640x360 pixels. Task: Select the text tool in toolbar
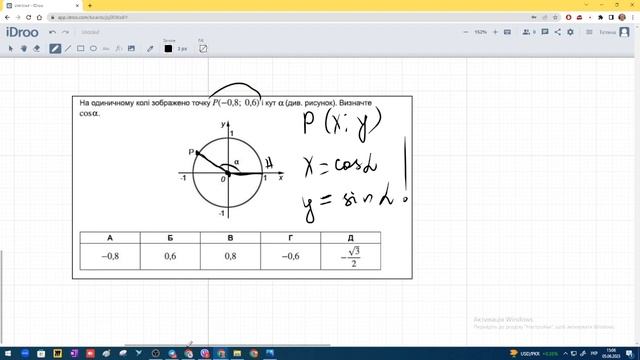(106, 49)
